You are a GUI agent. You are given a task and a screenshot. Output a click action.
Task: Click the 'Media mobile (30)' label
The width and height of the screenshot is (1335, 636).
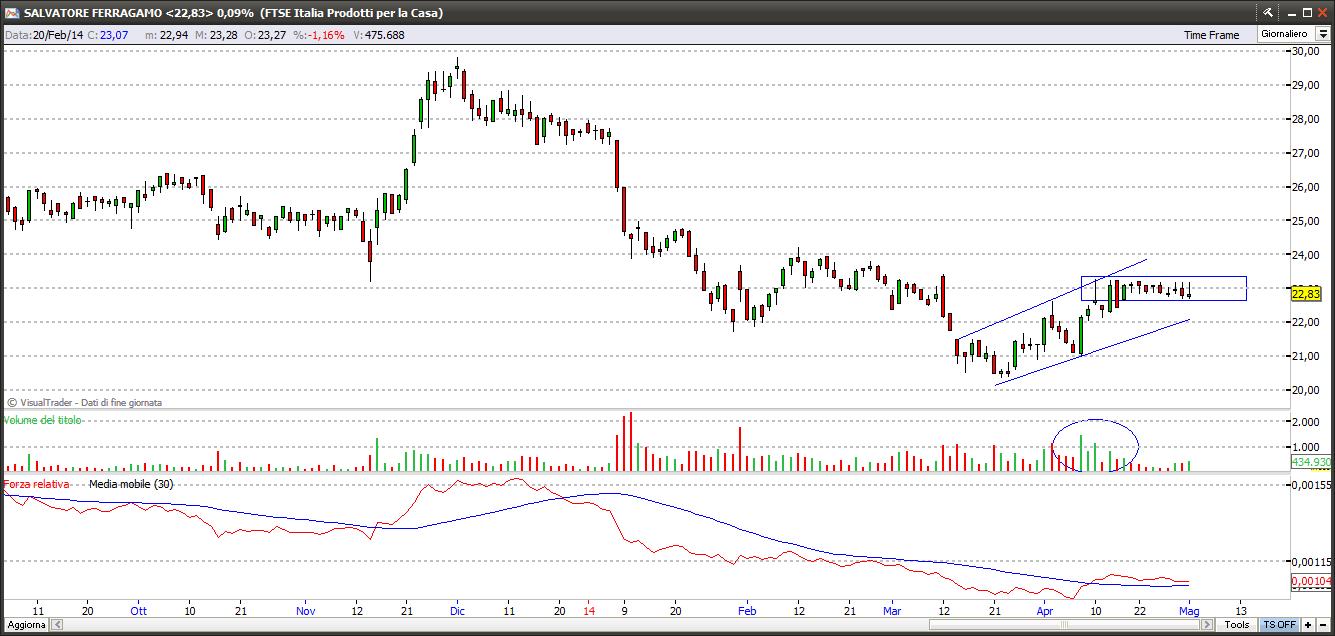(x=131, y=484)
